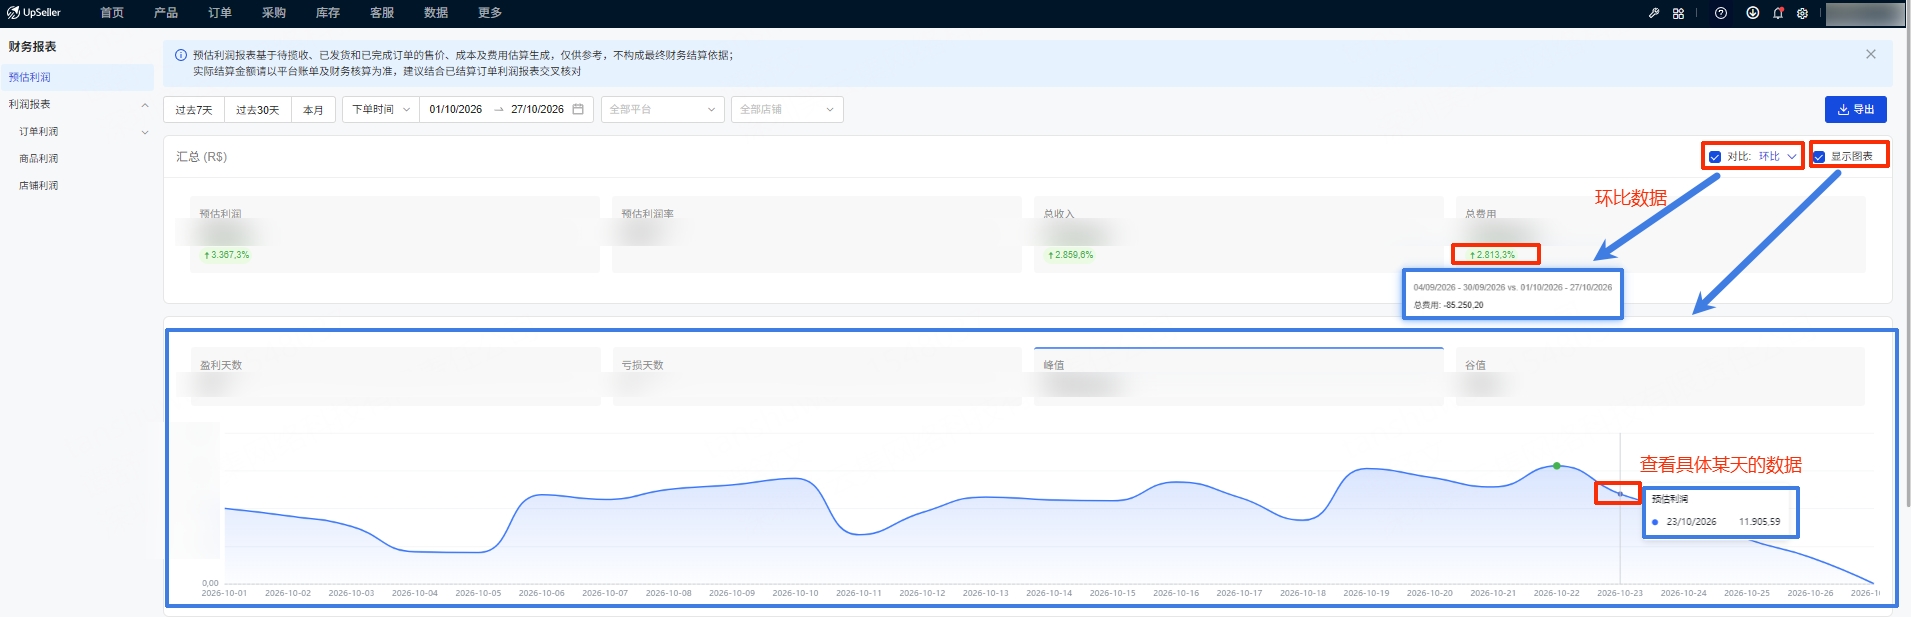Open the 环比 comparison type dropdown

click(x=1778, y=157)
